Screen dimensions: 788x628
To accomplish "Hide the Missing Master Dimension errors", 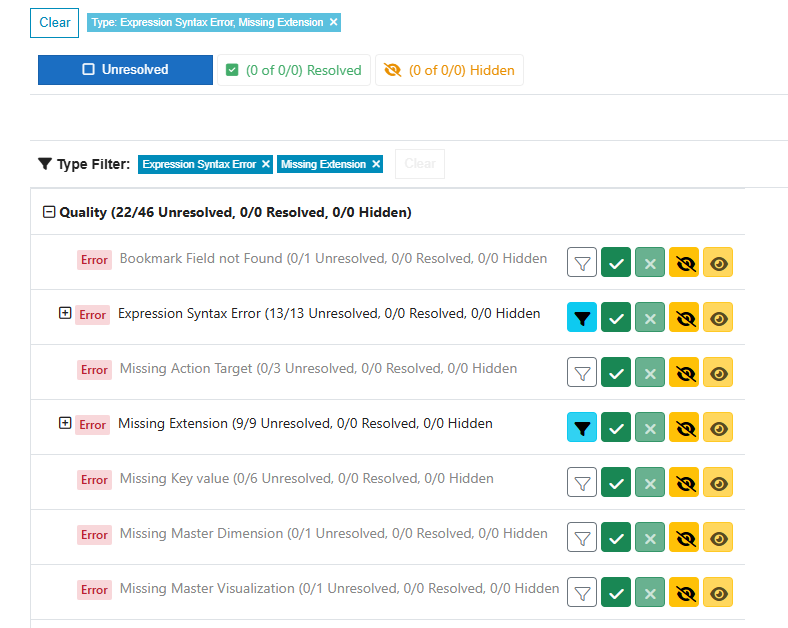I will (x=684, y=537).
